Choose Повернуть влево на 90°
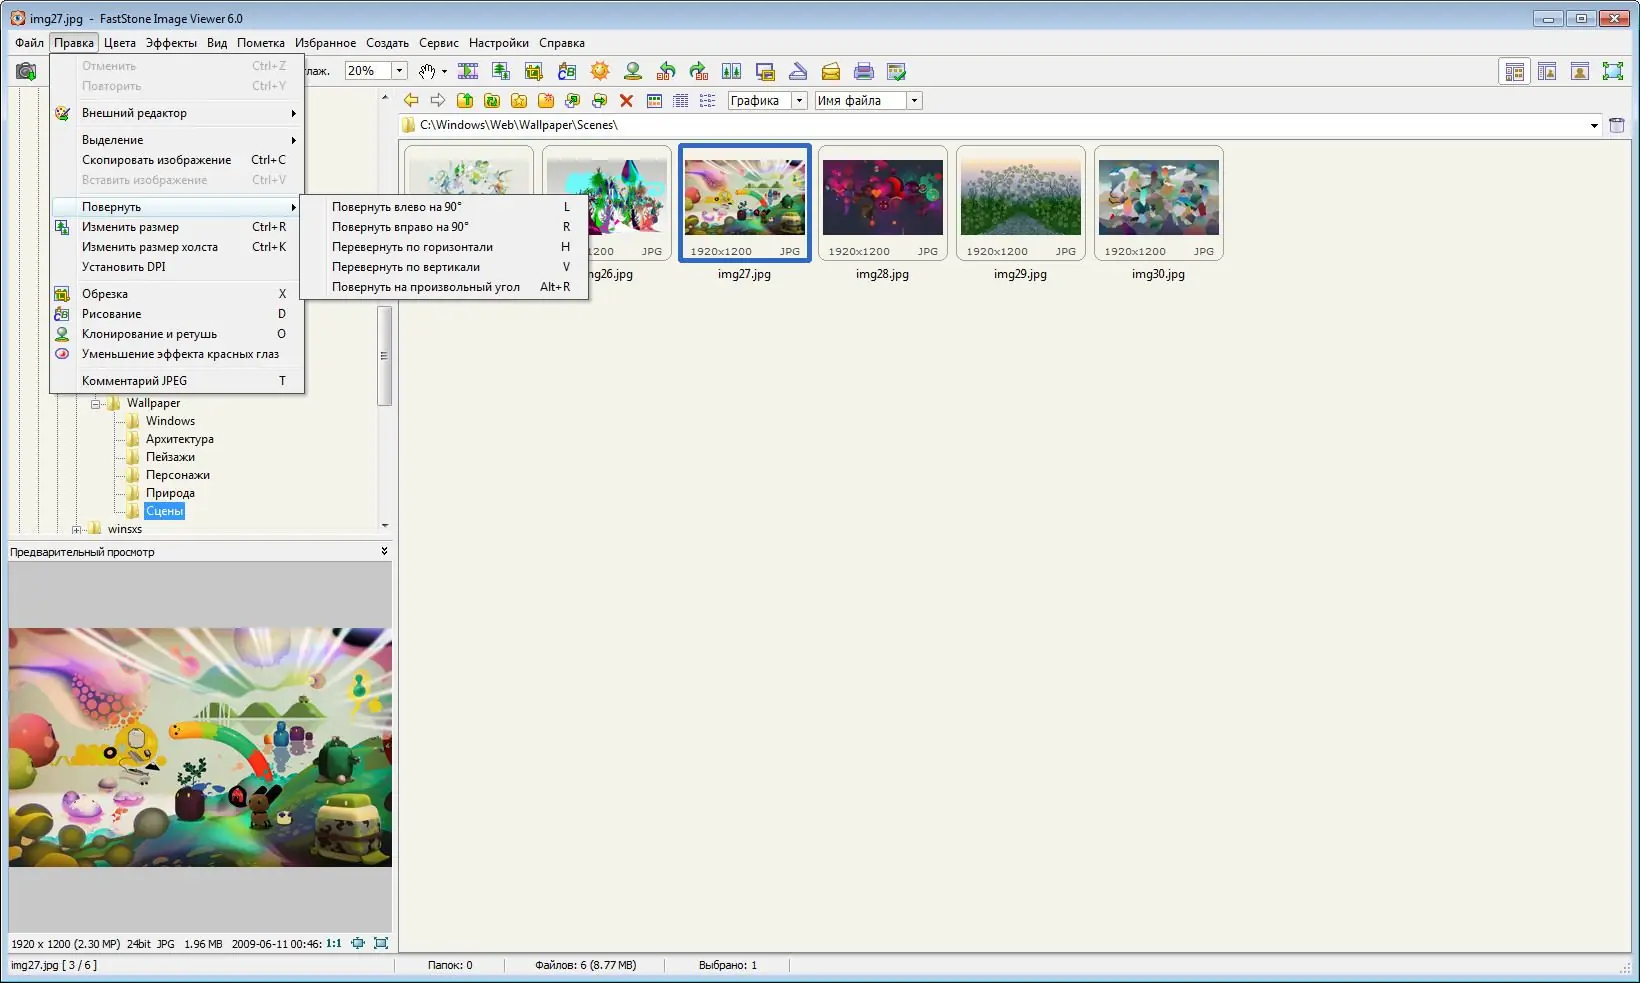This screenshot has height=983, width=1640. (x=445, y=207)
